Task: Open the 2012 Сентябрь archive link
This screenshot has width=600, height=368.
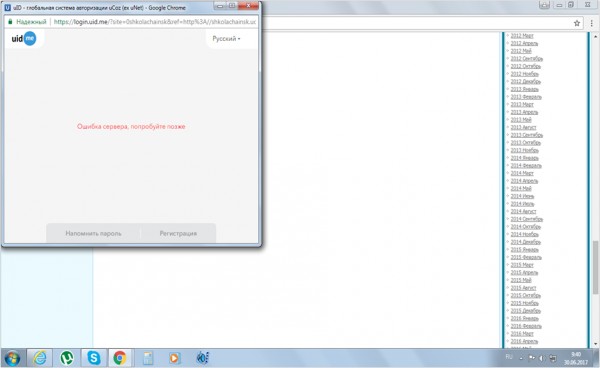Action: click(x=527, y=59)
